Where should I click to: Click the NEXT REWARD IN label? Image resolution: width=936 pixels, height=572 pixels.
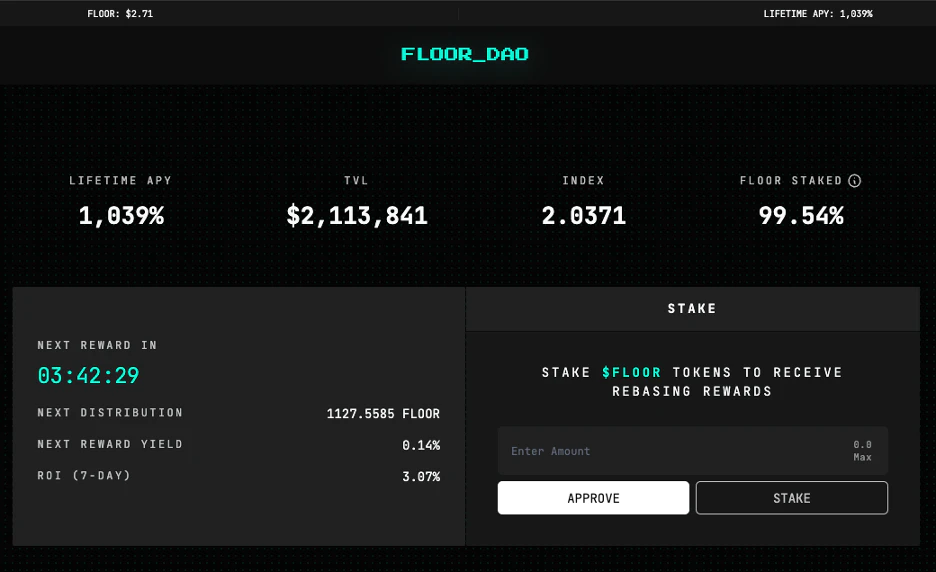(97, 345)
